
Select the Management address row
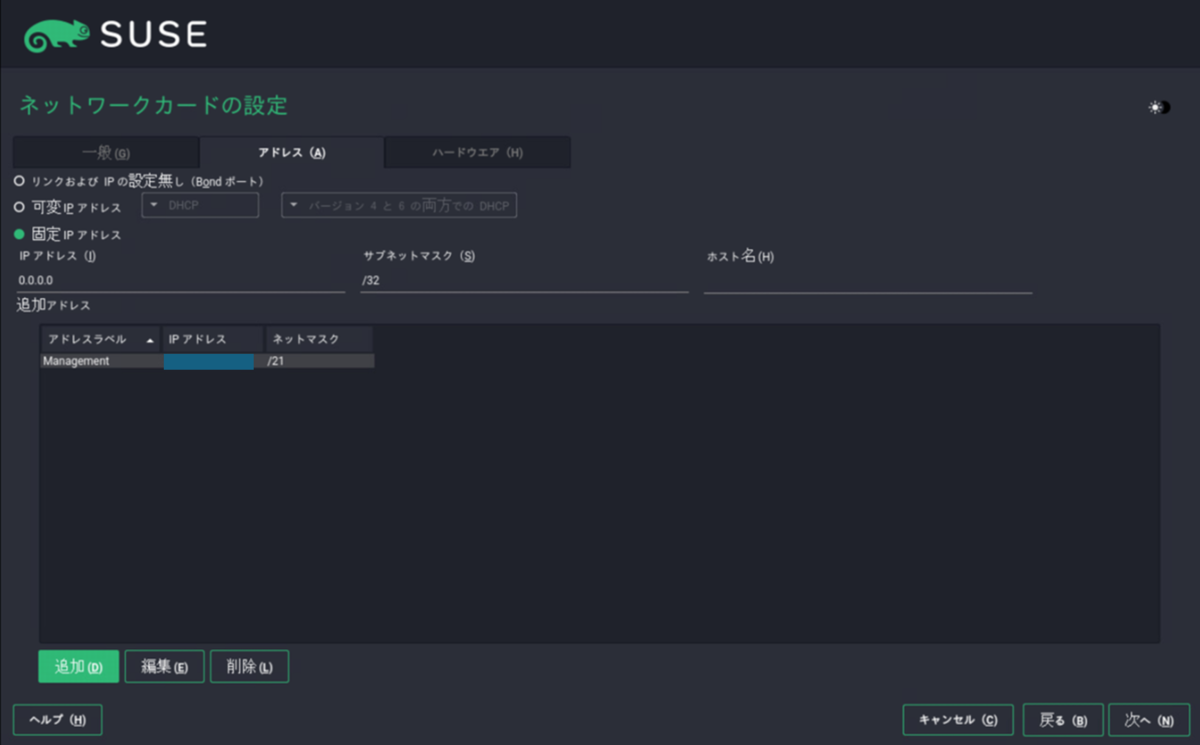[100, 361]
